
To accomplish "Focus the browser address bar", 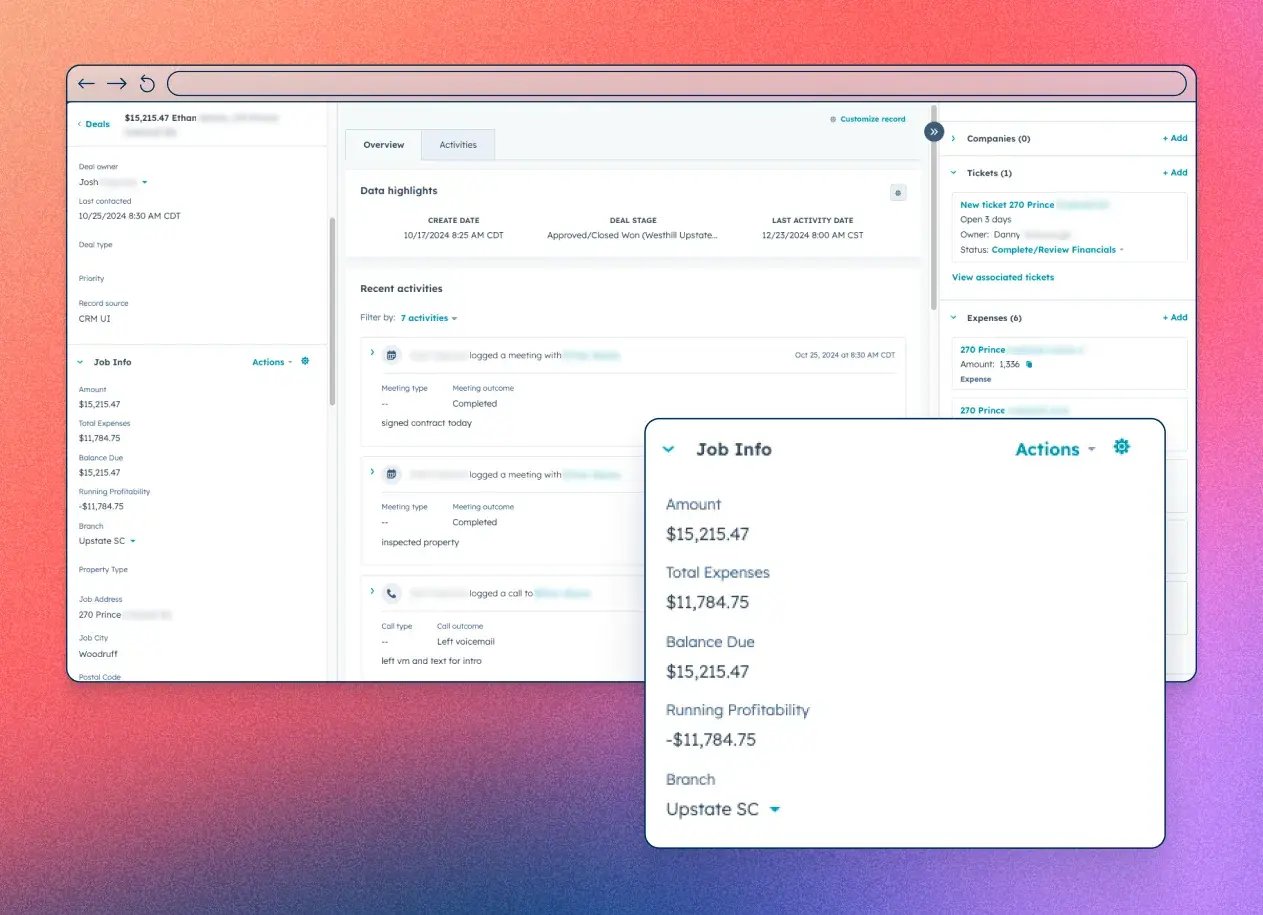I will tap(677, 83).
